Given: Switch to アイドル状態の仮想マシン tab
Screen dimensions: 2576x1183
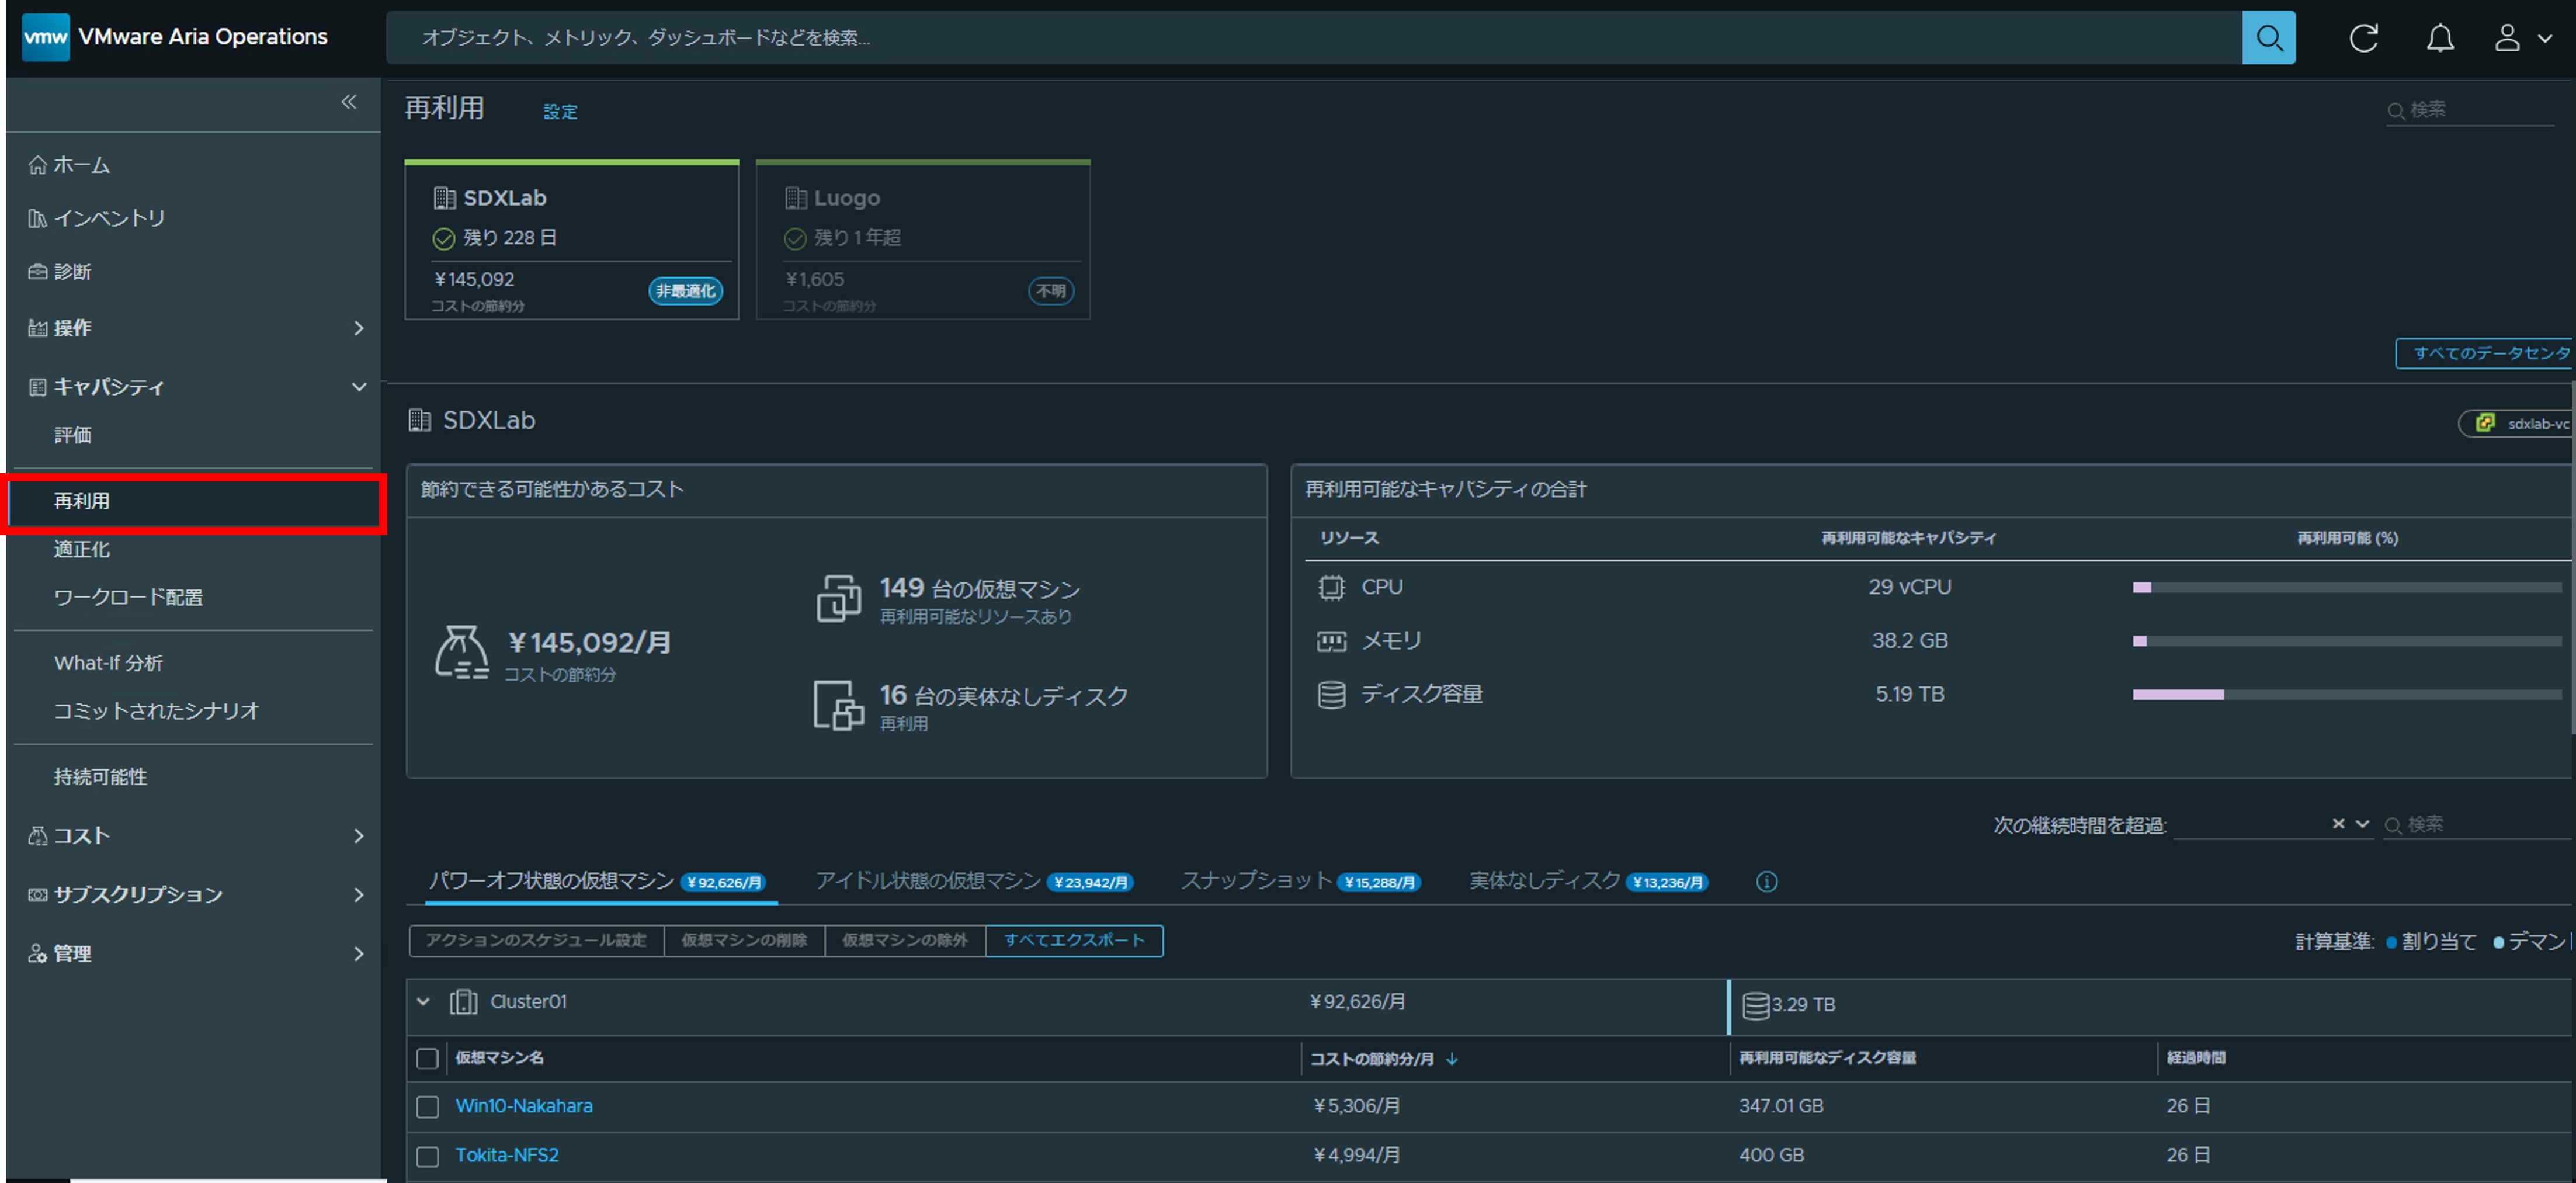Looking at the screenshot, I should (974, 881).
